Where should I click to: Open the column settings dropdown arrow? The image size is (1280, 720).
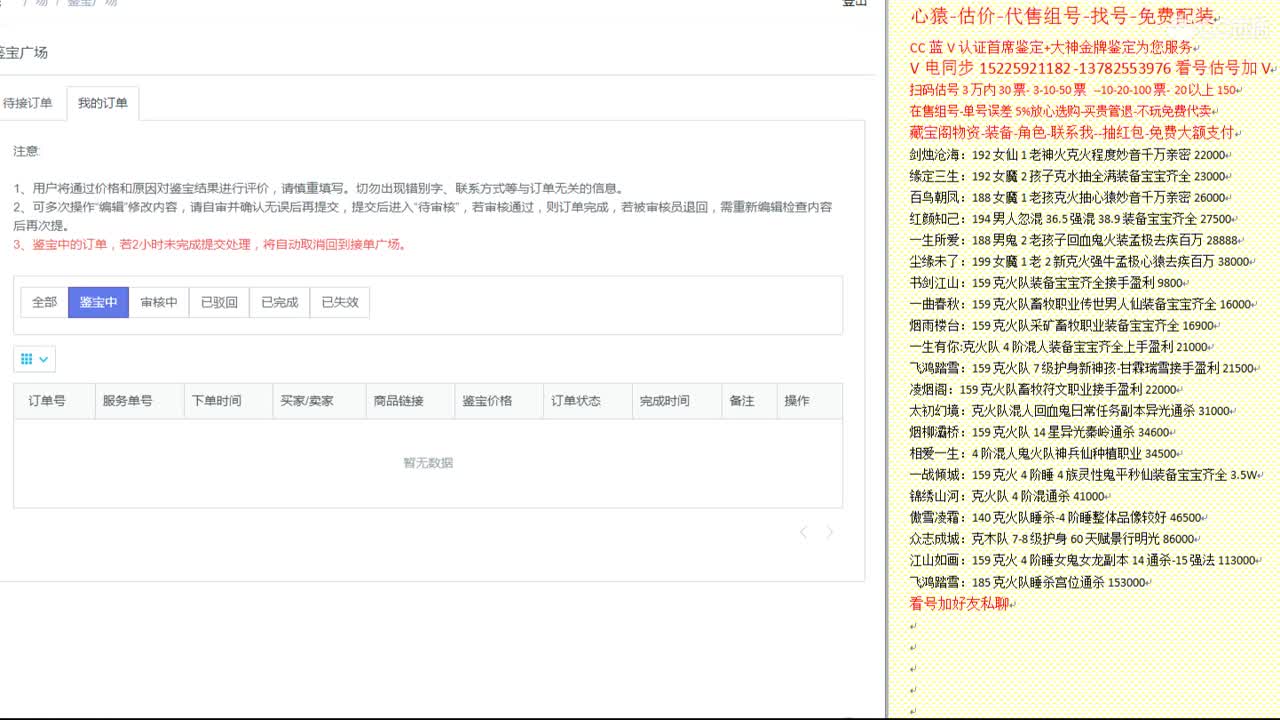pyautogui.click(x=43, y=358)
